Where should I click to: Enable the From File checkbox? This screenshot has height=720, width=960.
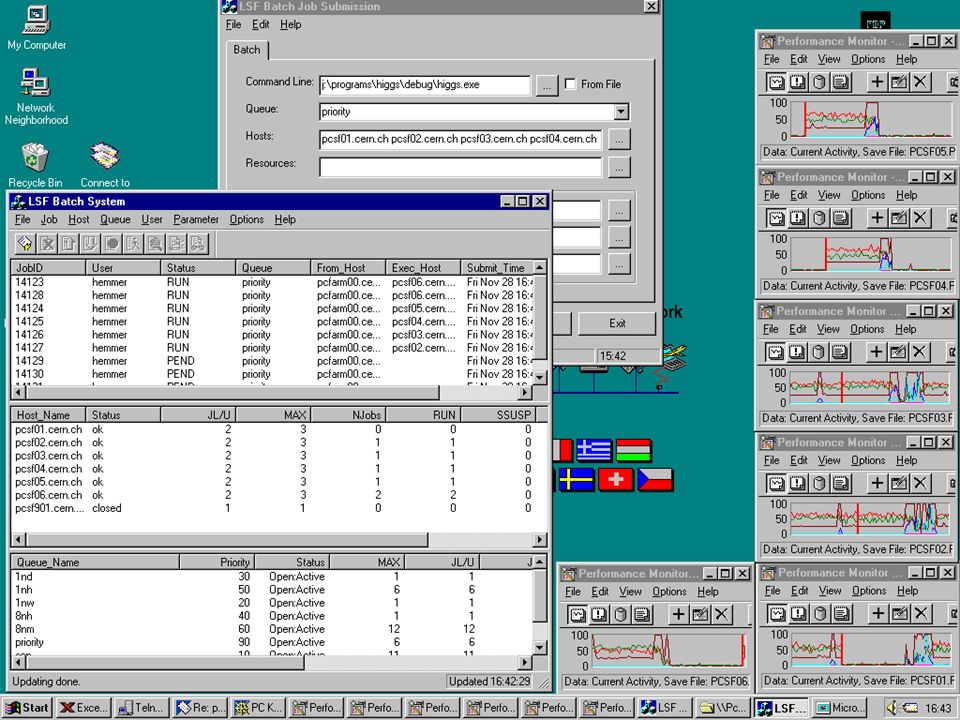[x=570, y=84]
